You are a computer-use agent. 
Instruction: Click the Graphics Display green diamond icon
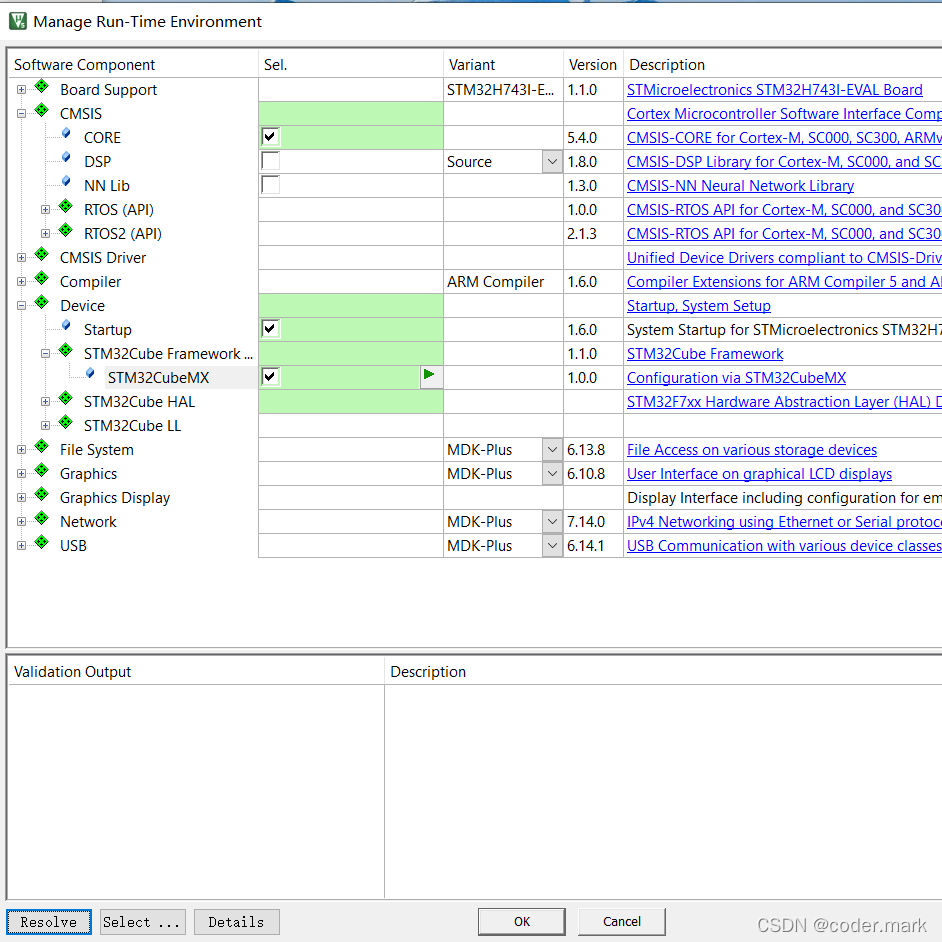pos(41,495)
